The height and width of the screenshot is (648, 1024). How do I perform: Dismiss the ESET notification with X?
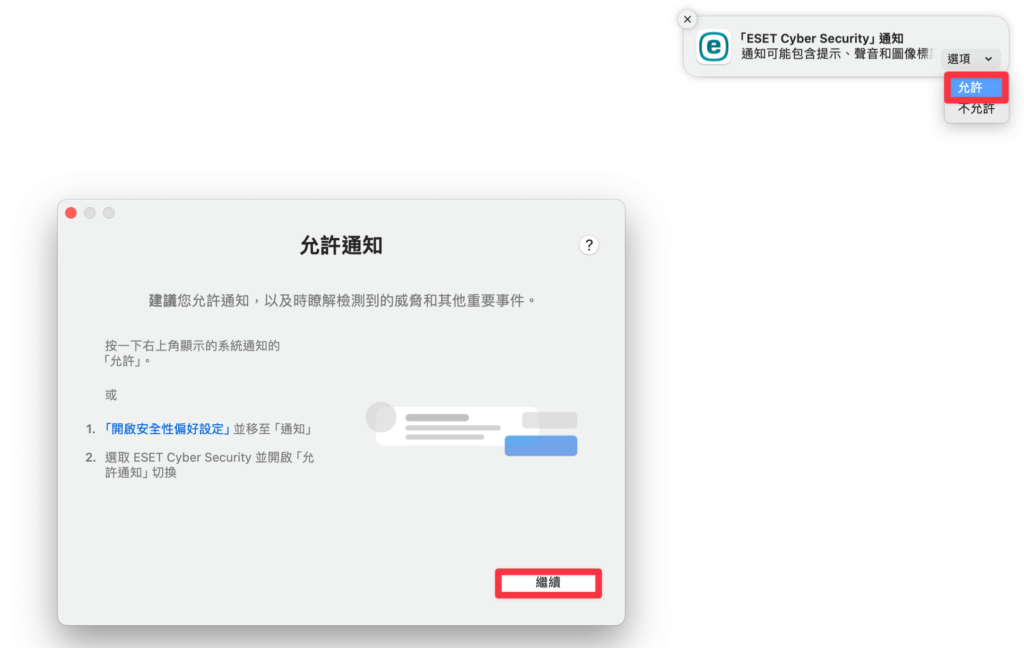[x=687, y=20]
